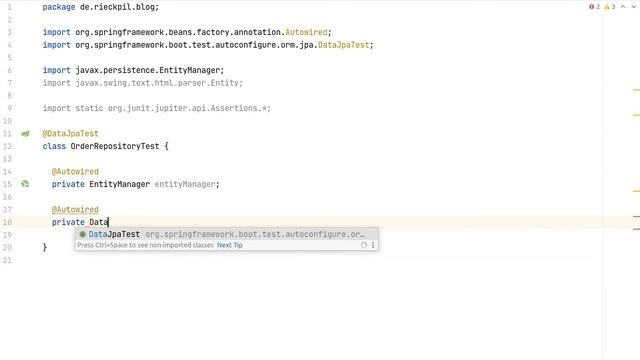Click Autowired in the line 3 import
640x360 pixels.
306,32
